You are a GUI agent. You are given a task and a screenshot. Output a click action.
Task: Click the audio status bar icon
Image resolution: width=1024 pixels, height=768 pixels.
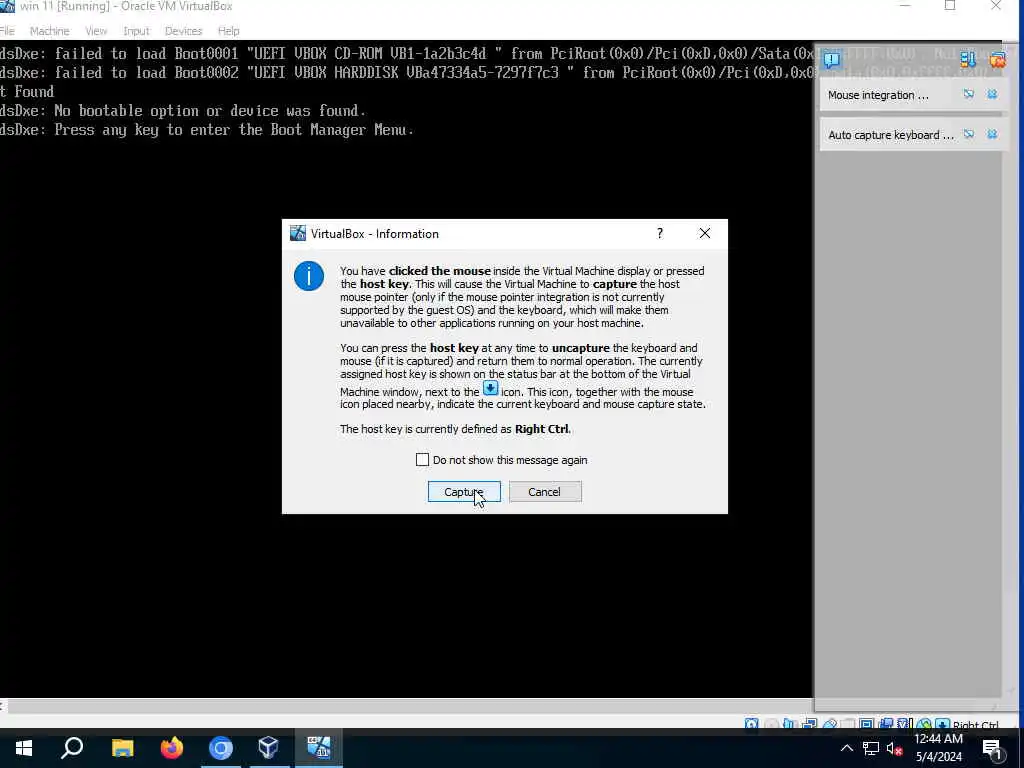tap(789, 724)
